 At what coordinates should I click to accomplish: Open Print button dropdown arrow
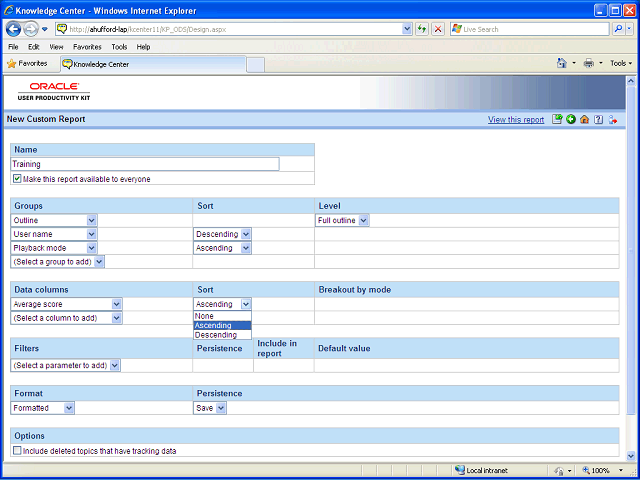(x=600, y=63)
